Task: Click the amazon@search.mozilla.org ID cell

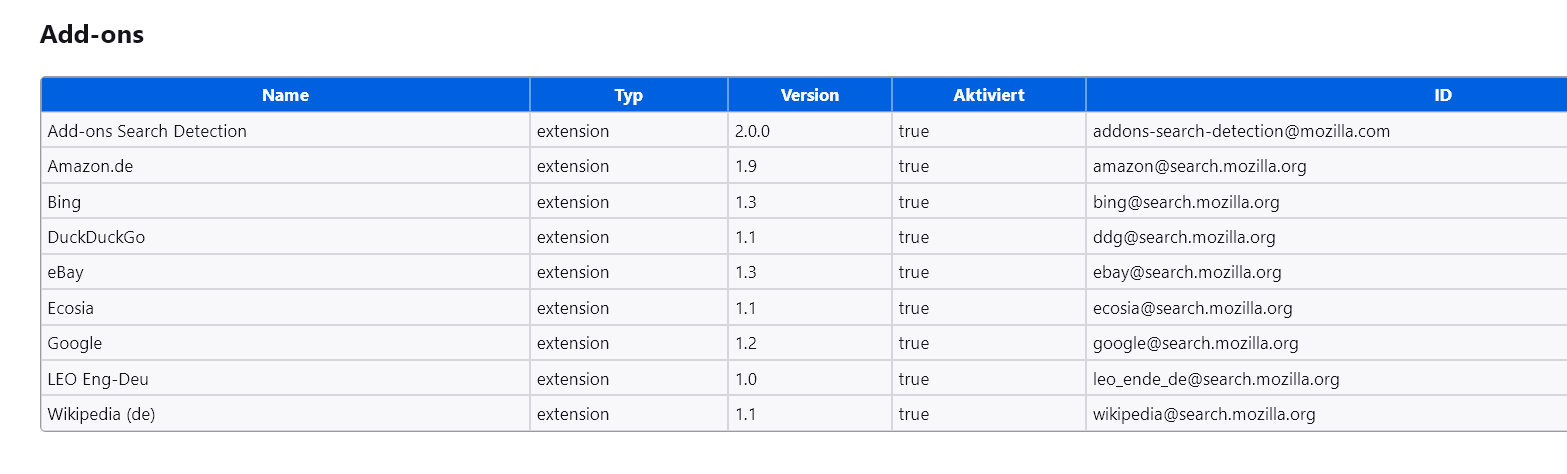Action: pos(1199,166)
